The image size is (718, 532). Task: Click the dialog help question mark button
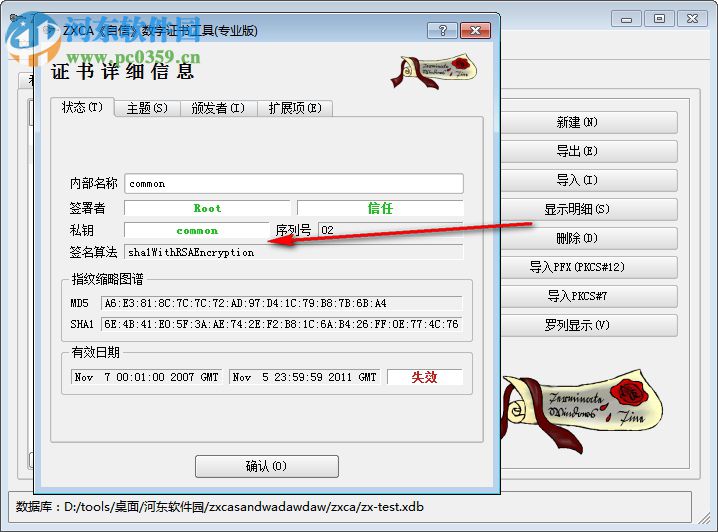pos(442,31)
